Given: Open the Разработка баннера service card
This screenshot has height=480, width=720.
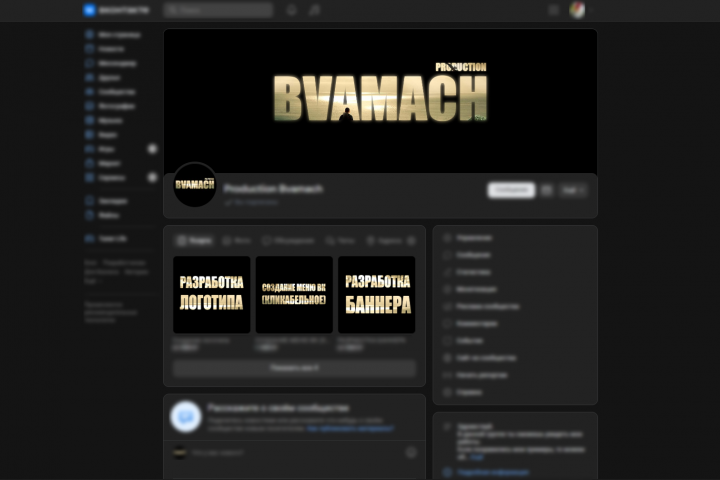Looking at the screenshot, I should (x=377, y=294).
